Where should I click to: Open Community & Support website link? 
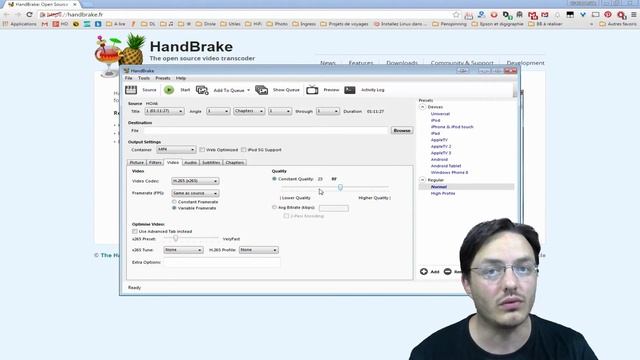click(x=462, y=63)
